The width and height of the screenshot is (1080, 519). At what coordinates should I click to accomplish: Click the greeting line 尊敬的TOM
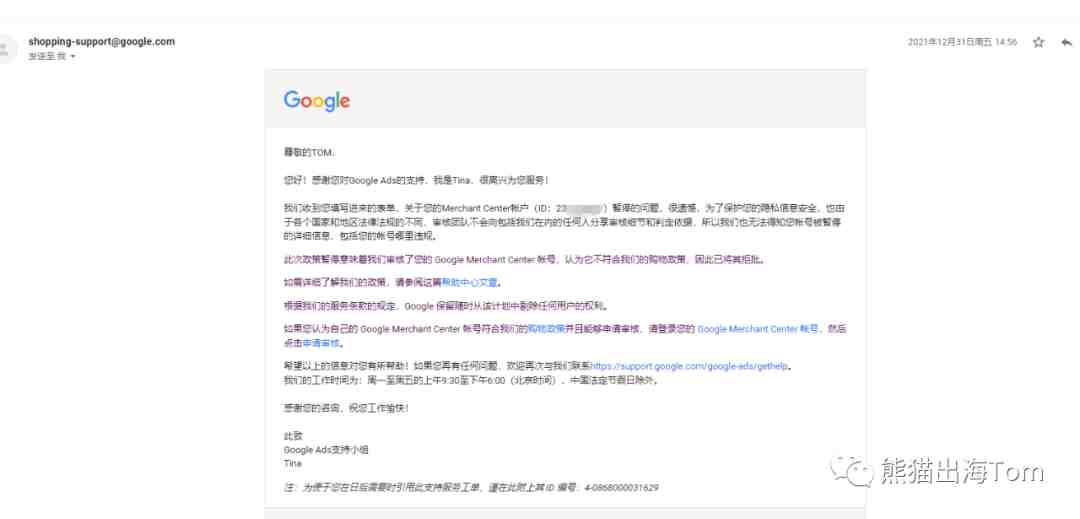pyautogui.click(x=308, y=152)
